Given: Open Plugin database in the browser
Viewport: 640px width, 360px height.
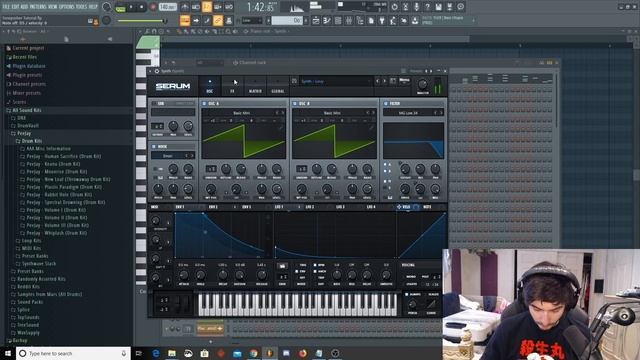Looking at the screenshot, I should [x=29, y=66].
